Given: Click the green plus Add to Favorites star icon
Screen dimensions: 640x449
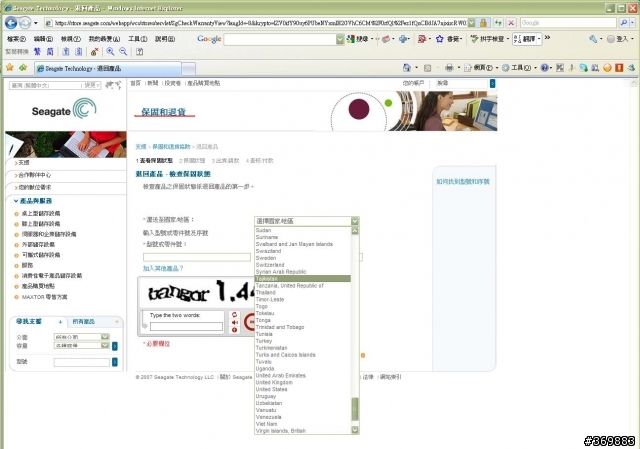Looking at the screenshot, I should [x=23, y=68].
